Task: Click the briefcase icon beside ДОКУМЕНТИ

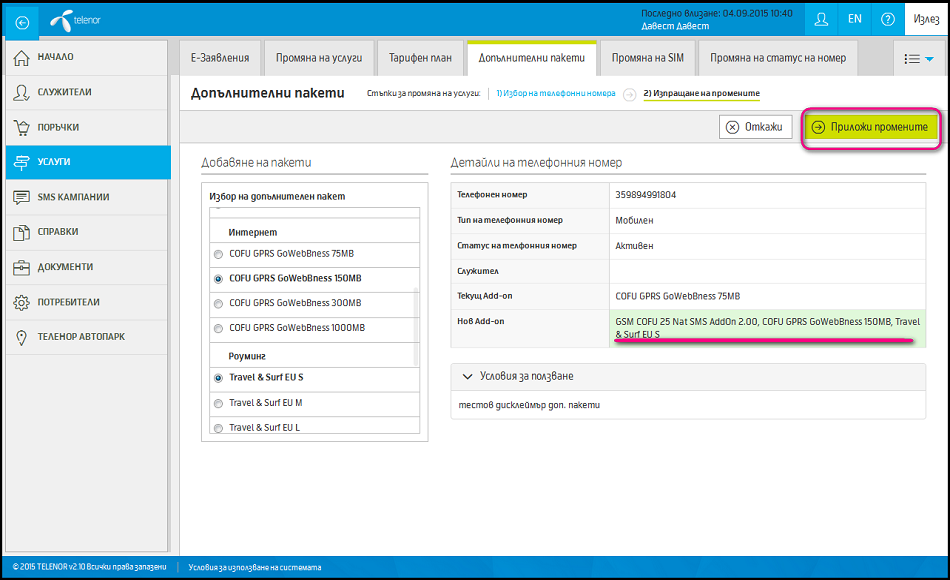Action: [x=21, y=267]
